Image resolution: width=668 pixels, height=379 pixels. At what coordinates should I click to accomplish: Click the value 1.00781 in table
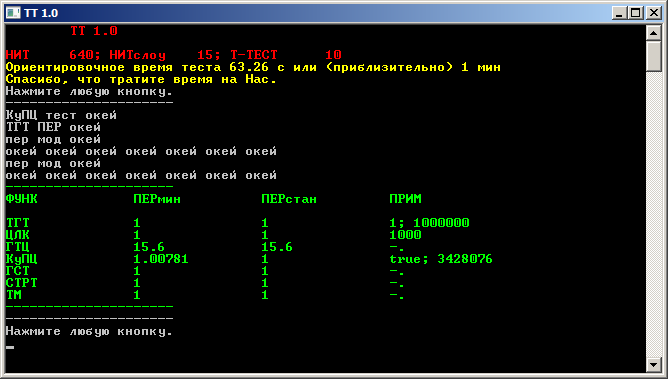pyautogui.click(x=161, y=259)
